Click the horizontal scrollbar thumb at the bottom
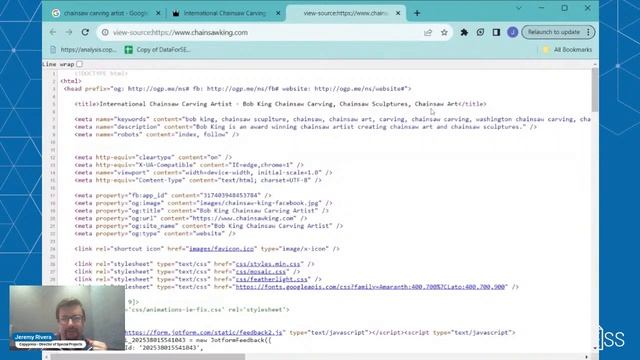 click(148, 357)
